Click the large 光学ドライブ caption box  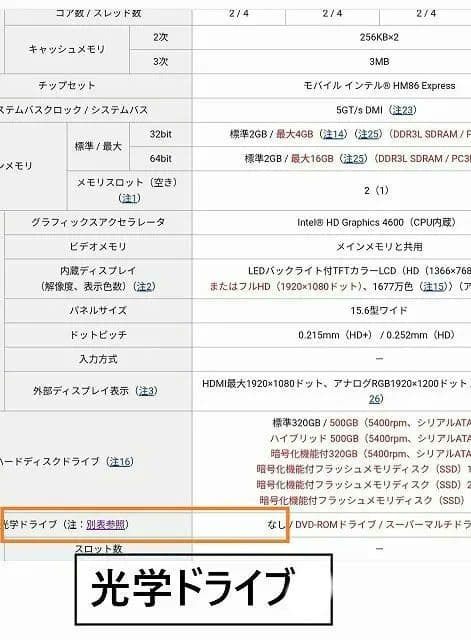(203, 589)
